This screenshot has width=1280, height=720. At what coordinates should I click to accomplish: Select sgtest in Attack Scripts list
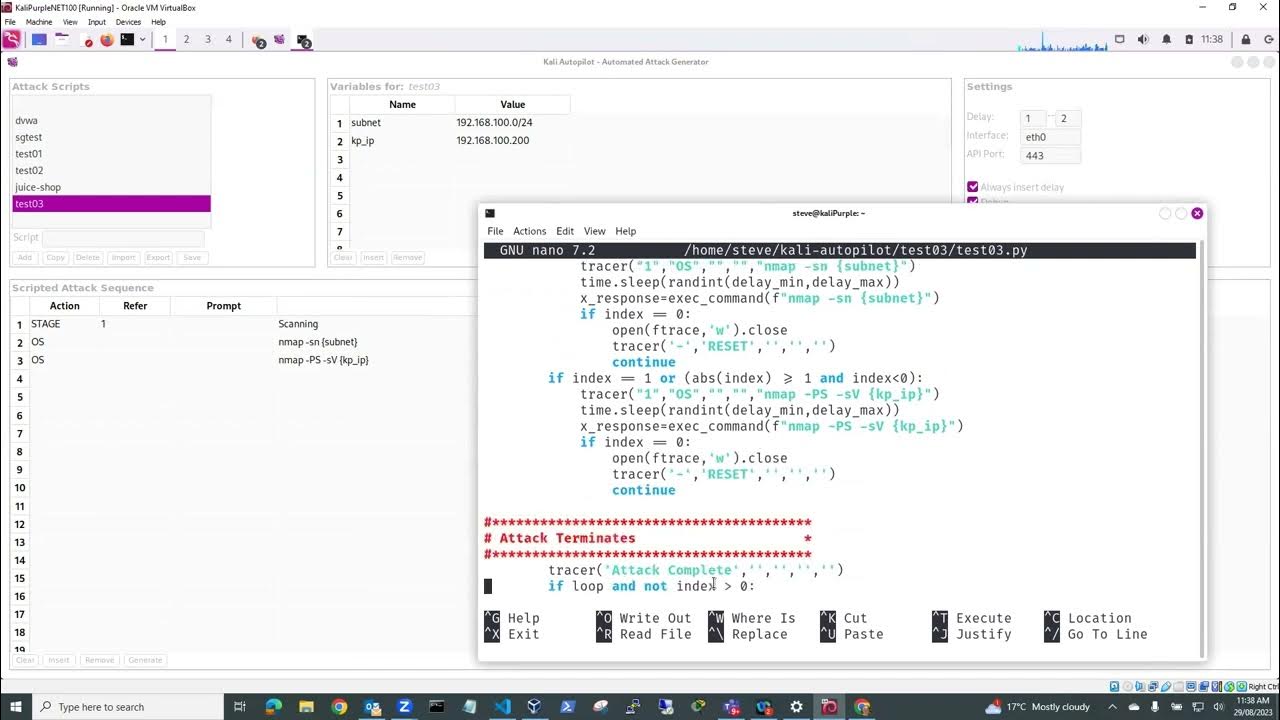pos(111,137)
